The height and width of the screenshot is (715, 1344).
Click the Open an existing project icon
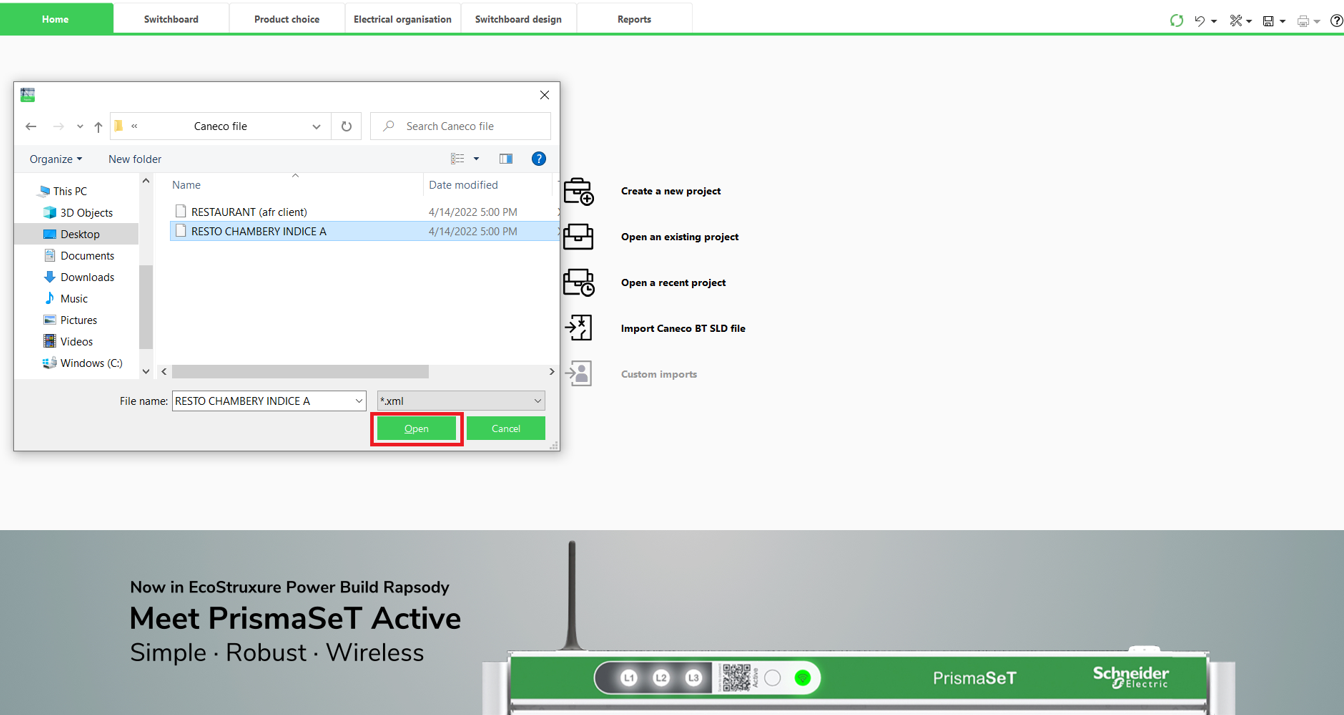578,237
